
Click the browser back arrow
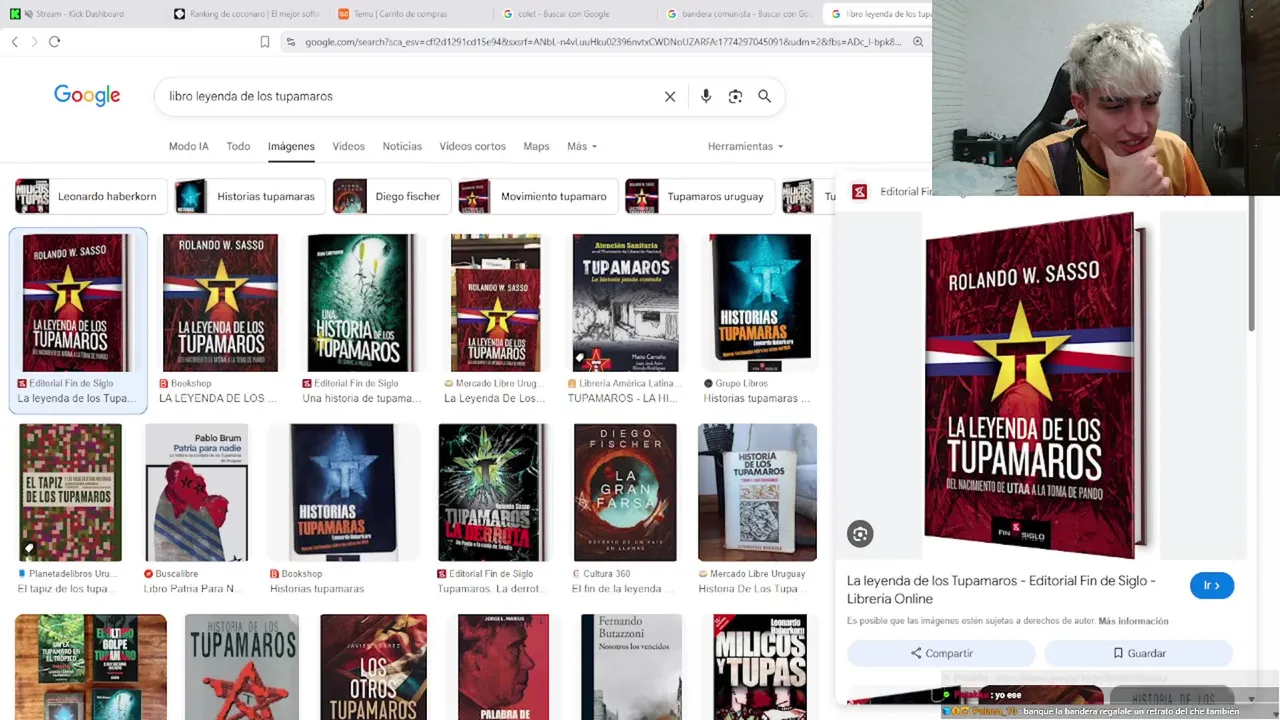(14, 41)
